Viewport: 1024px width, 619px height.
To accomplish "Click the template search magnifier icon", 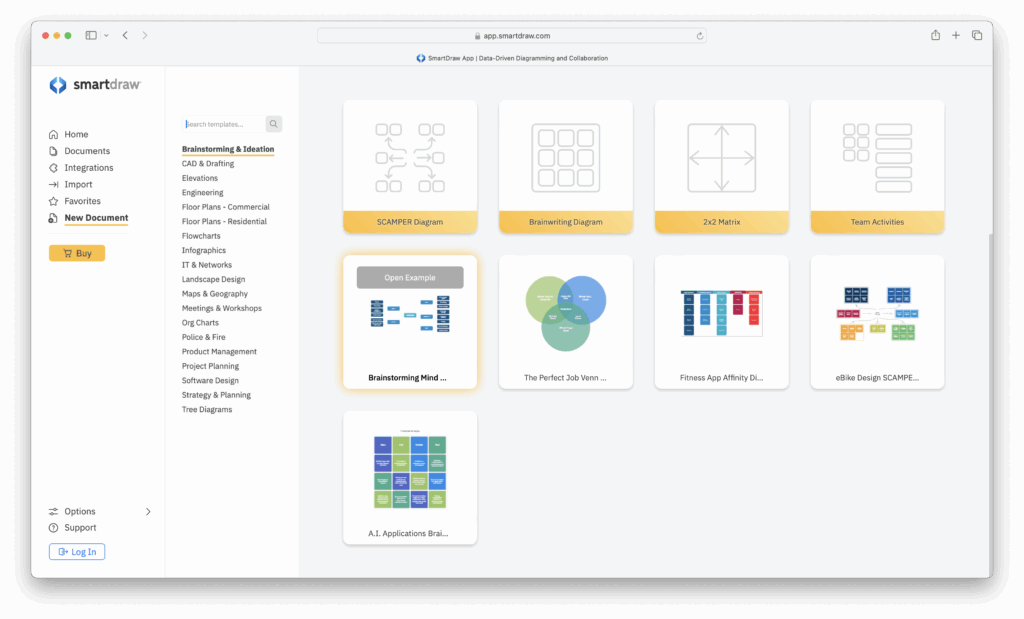I will pos(274,124).
